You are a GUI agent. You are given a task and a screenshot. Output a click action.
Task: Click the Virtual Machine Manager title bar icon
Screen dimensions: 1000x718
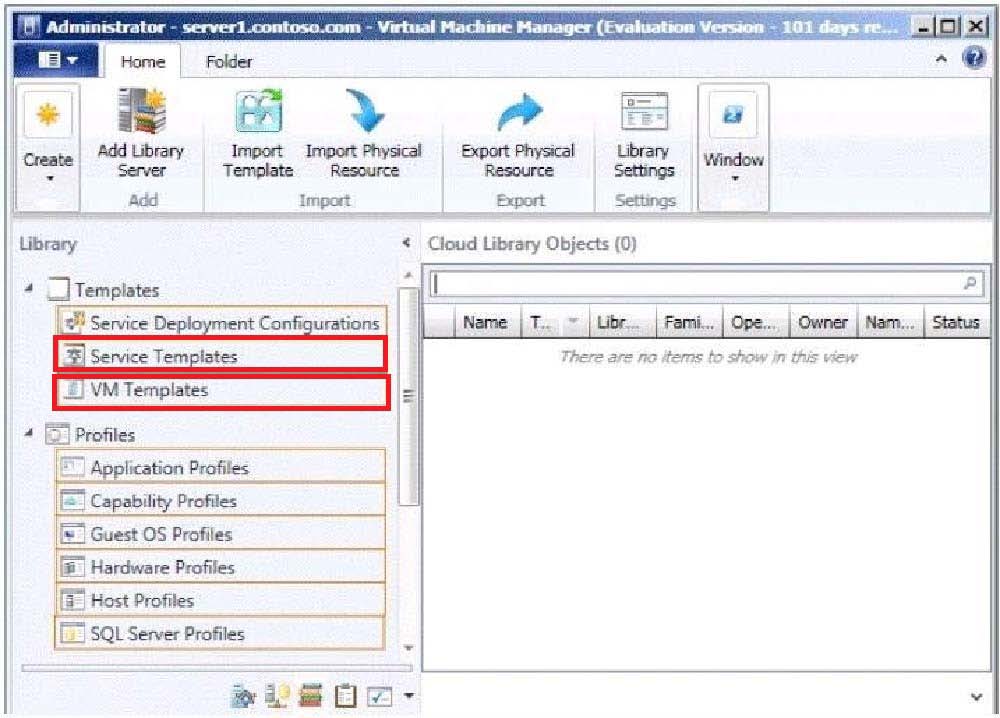coord(28,27)
